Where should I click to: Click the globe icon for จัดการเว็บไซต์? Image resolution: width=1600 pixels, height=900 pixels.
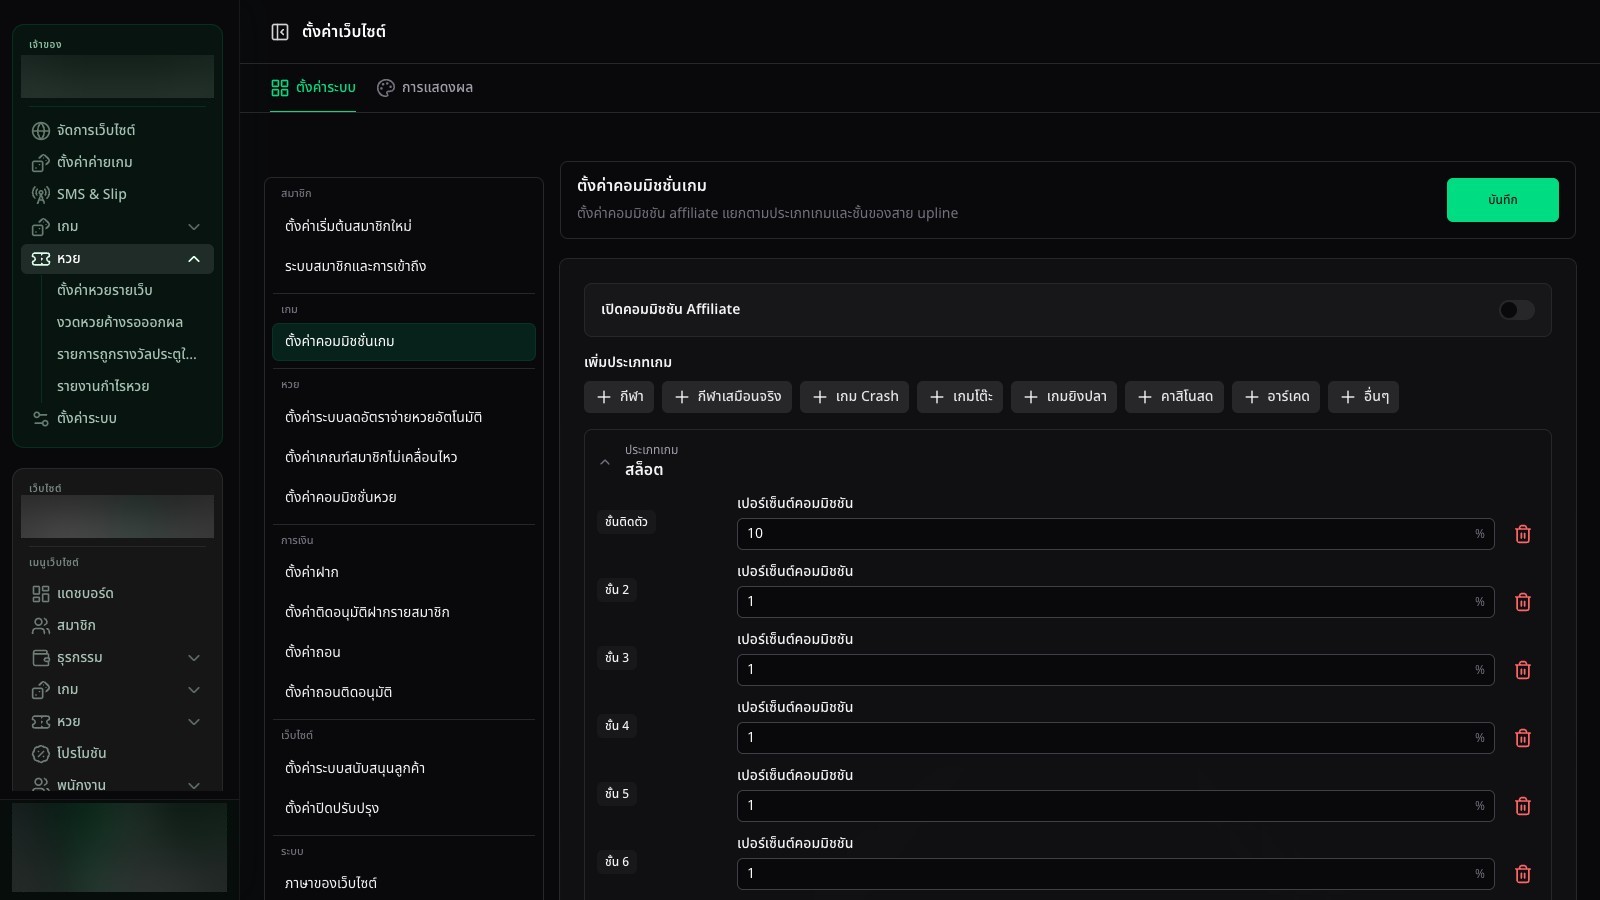pos(41,131)
